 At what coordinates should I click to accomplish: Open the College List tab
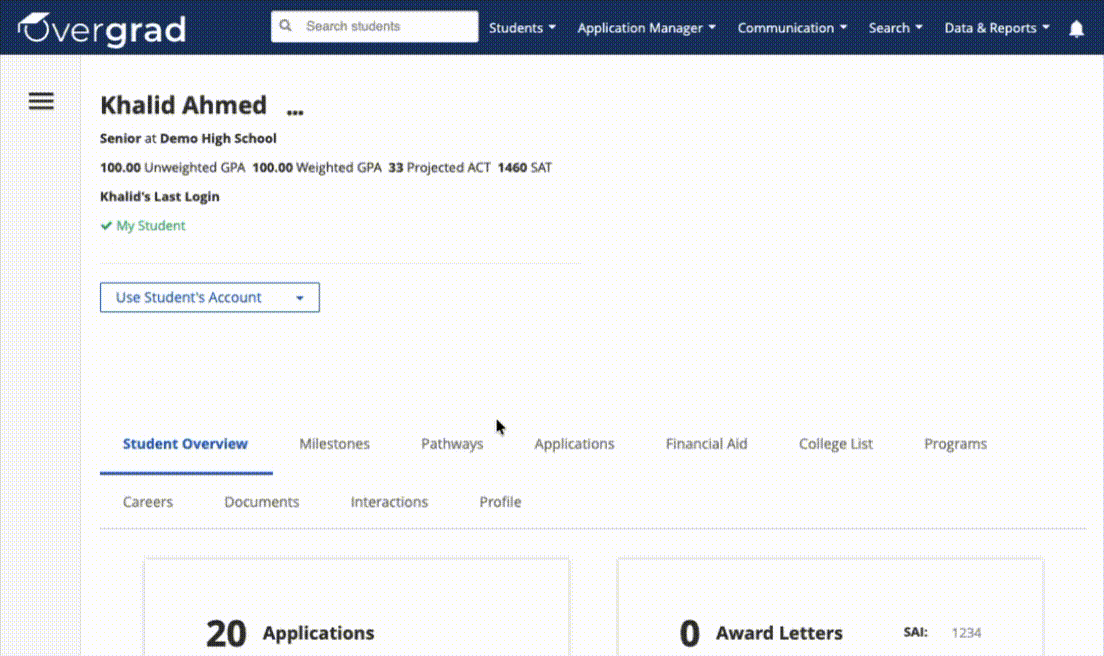click(836, 444)
